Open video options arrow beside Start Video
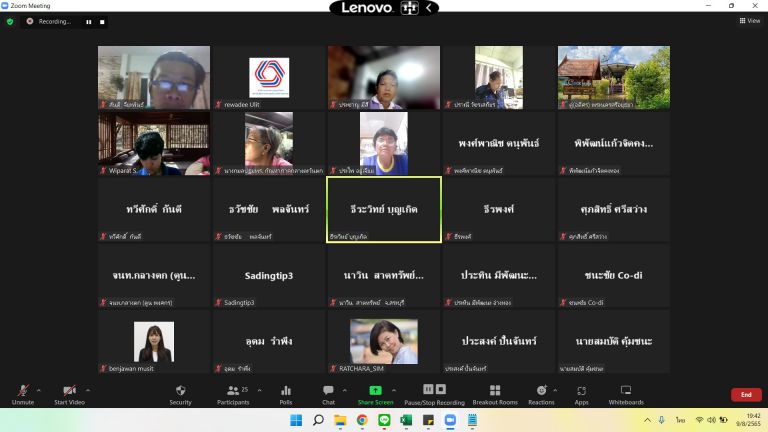The height and width of the screenshot is (432, 768). coord(88,390)
